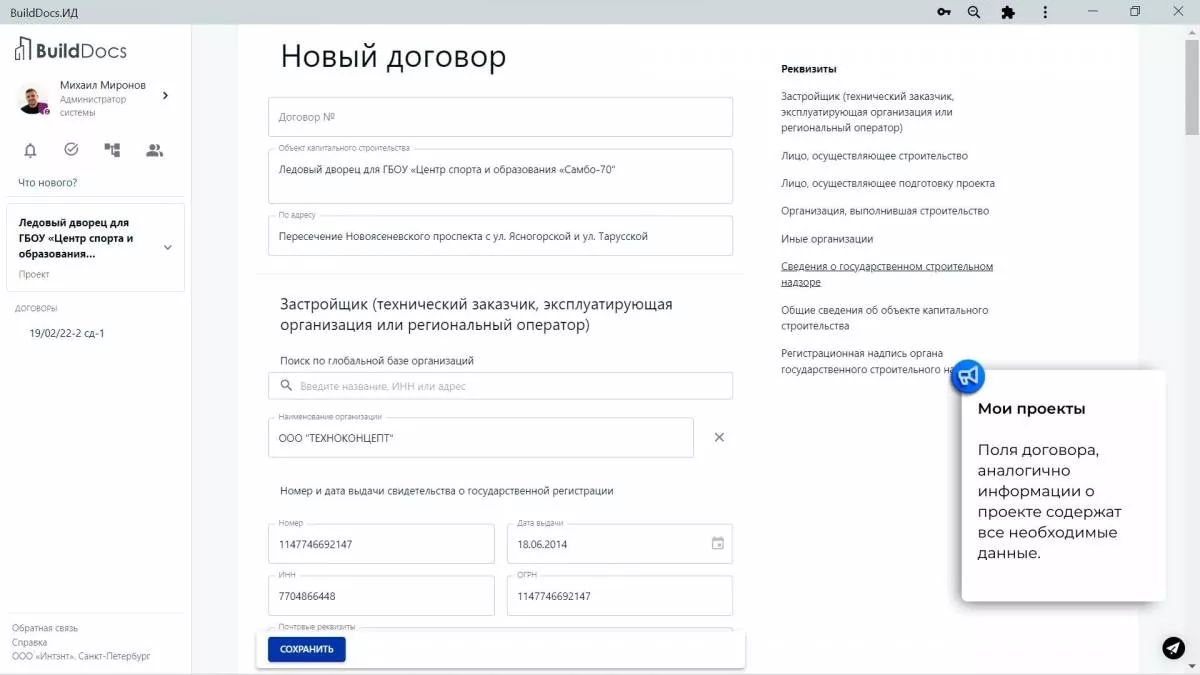Open the Дата выдачи calendar picker
1200x675 pixels.
(717, 543)
